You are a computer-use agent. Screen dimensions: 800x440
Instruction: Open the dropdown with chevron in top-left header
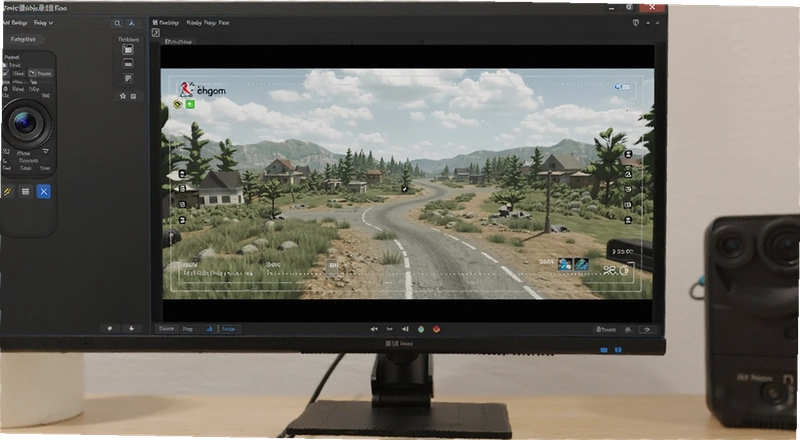(x=43, y=23)
